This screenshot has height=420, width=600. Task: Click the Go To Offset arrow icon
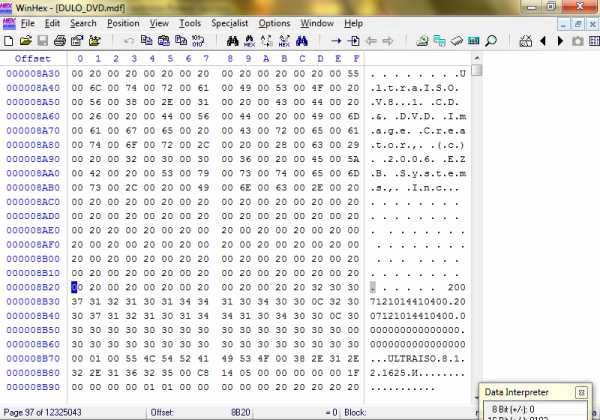336,41
